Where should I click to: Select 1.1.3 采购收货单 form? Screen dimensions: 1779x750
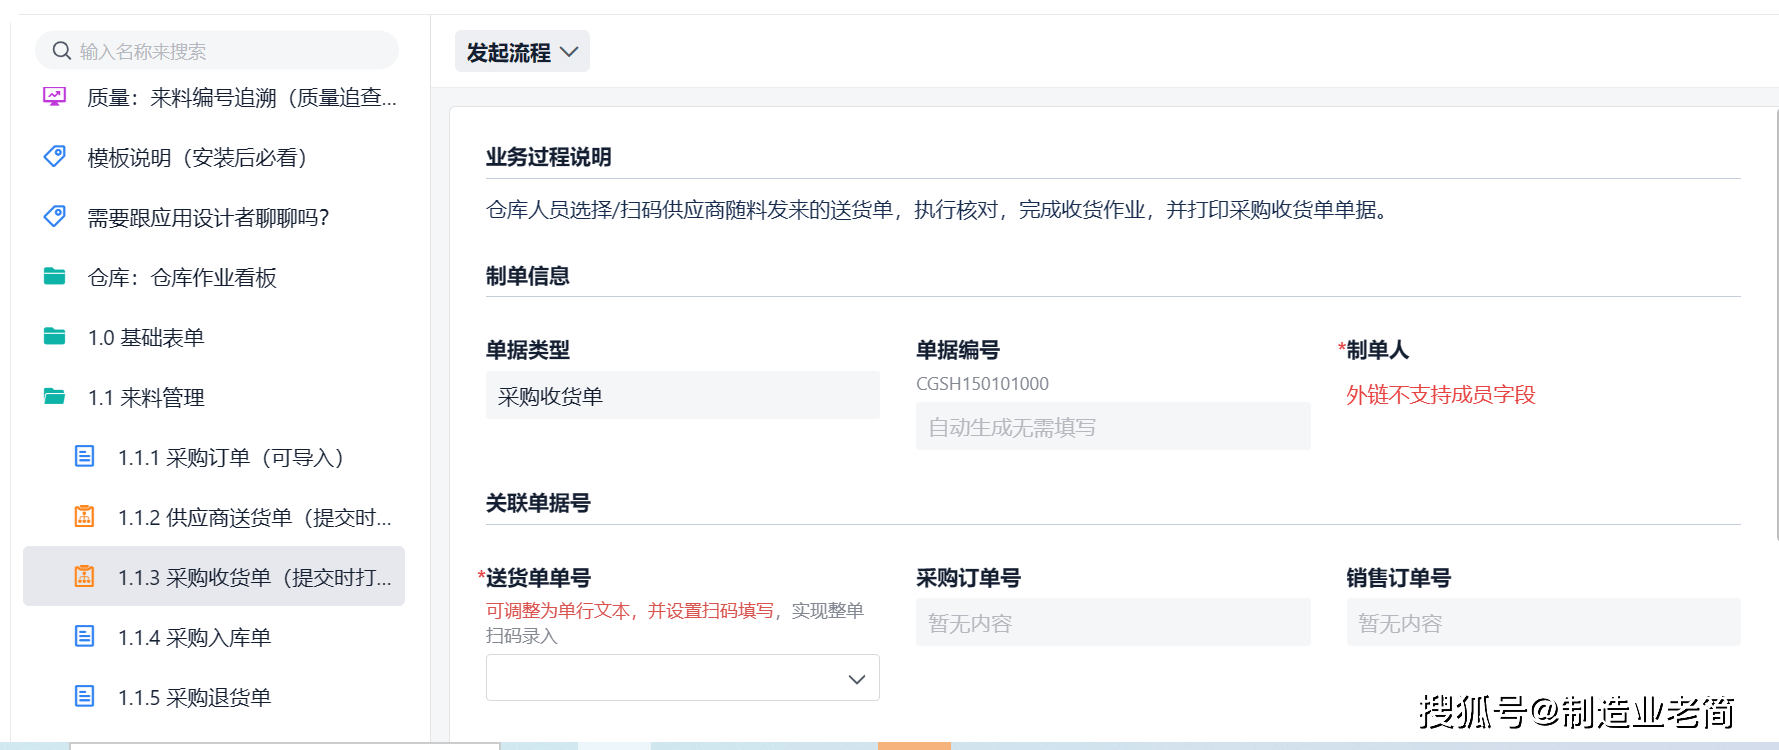(x=214, y=576)
